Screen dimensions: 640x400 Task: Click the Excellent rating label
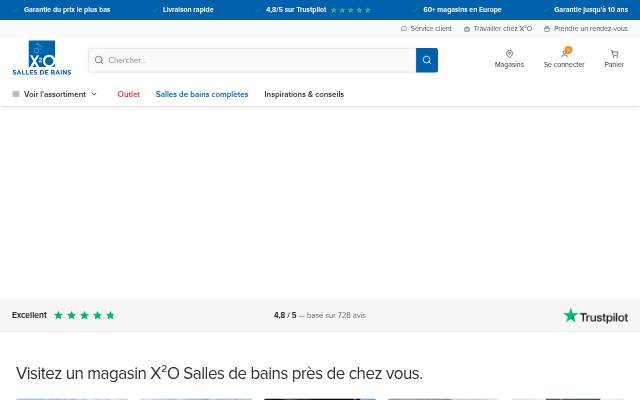[29, 315]
